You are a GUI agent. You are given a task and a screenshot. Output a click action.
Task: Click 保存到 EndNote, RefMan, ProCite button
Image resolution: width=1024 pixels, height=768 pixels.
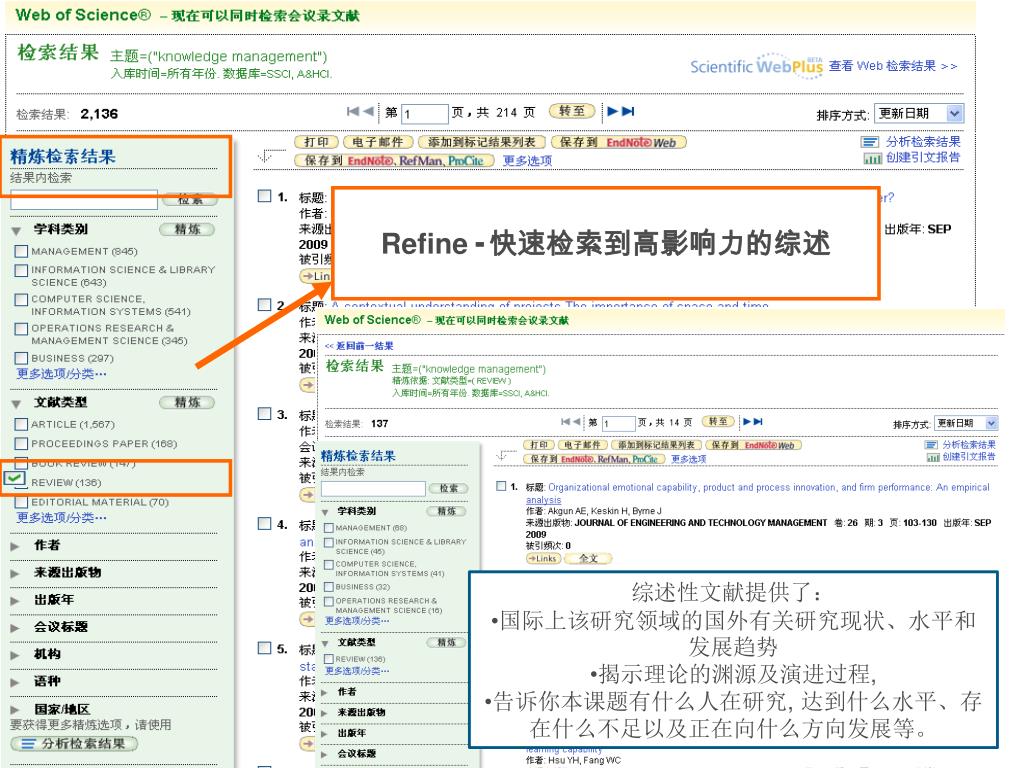coord(394,161)
